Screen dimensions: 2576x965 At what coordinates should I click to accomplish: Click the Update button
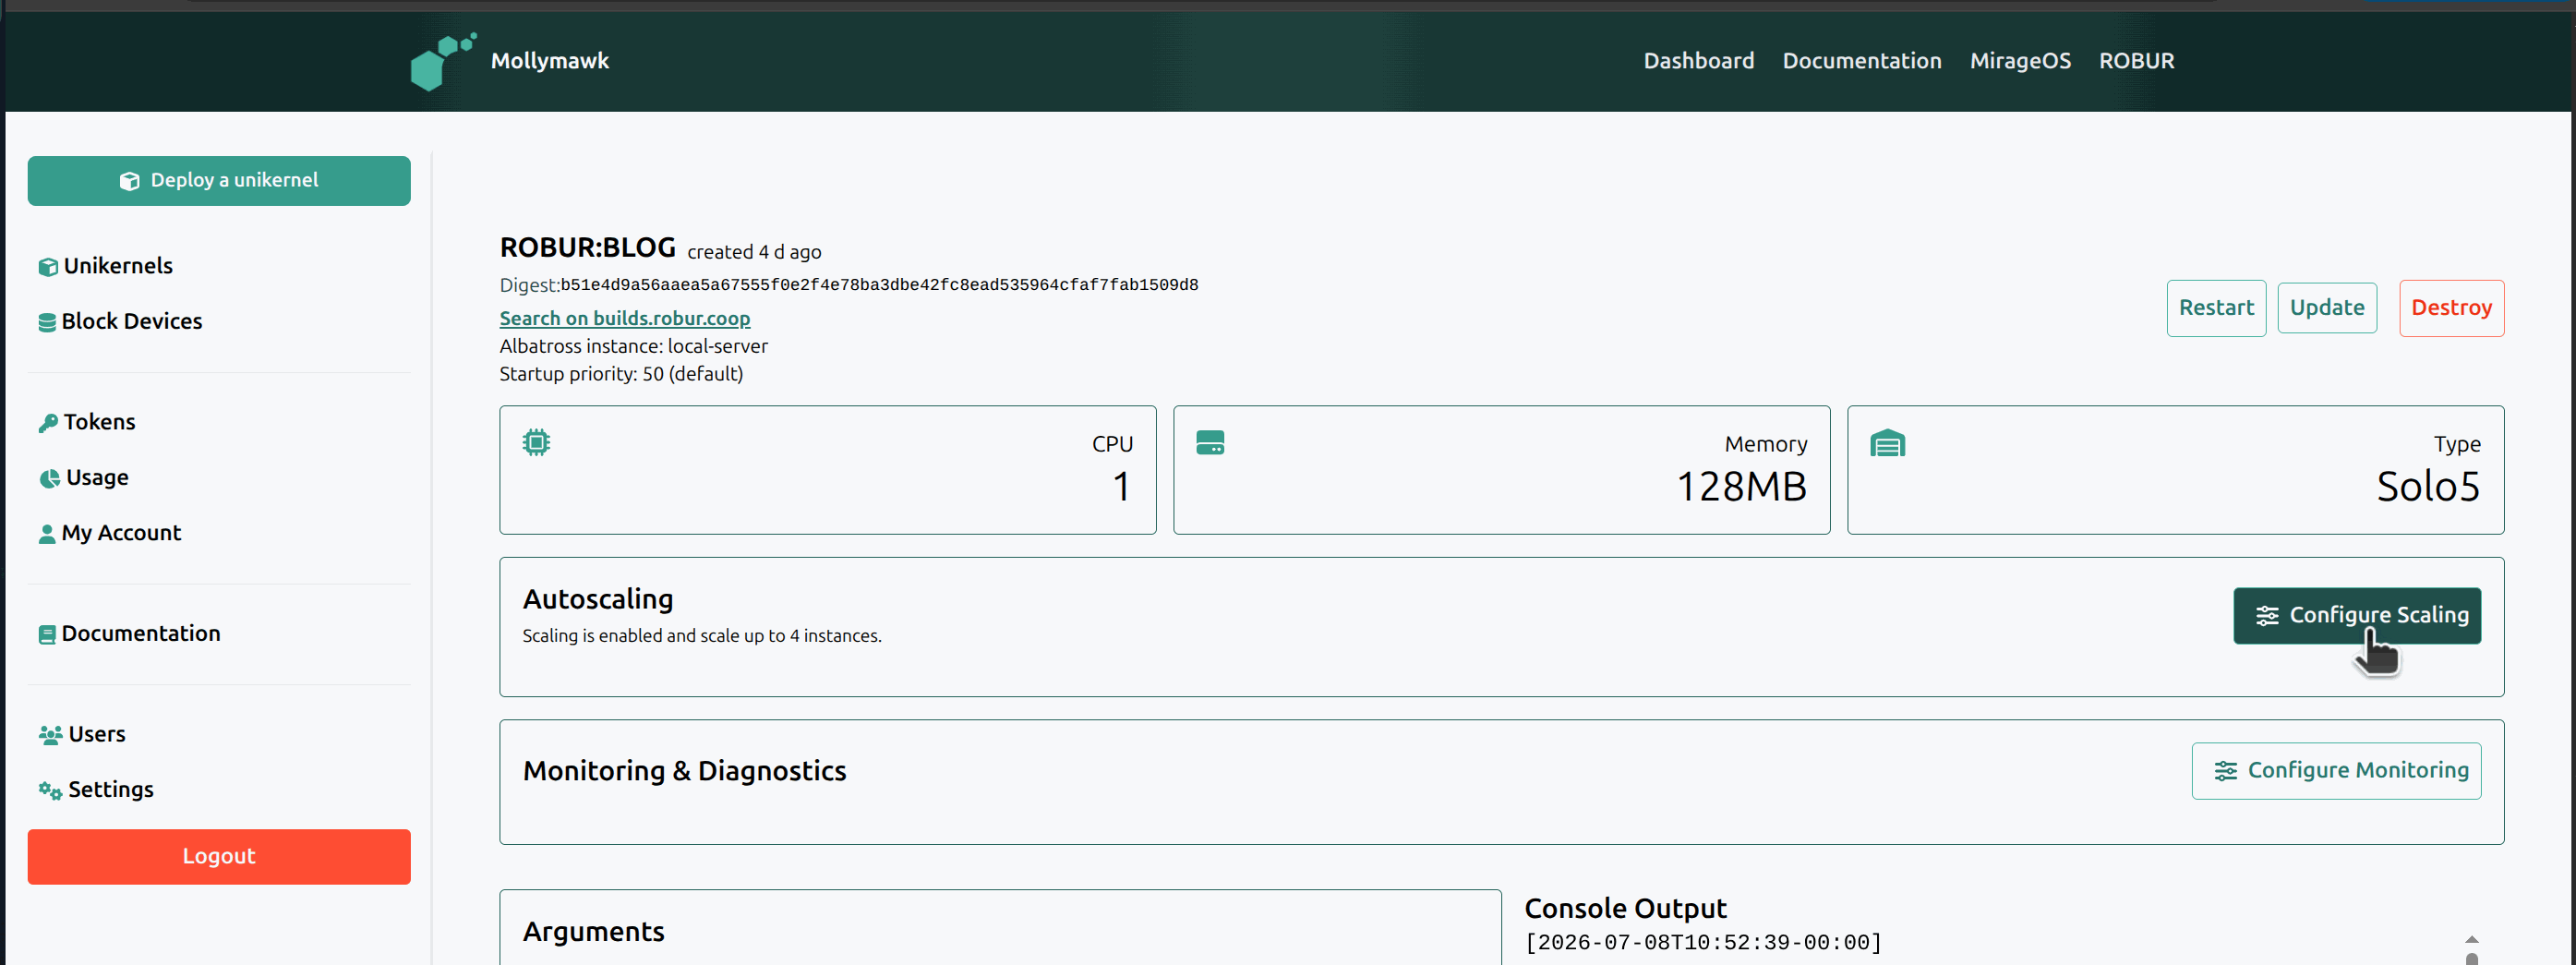pyautogui.click(x=2327, y=308)
